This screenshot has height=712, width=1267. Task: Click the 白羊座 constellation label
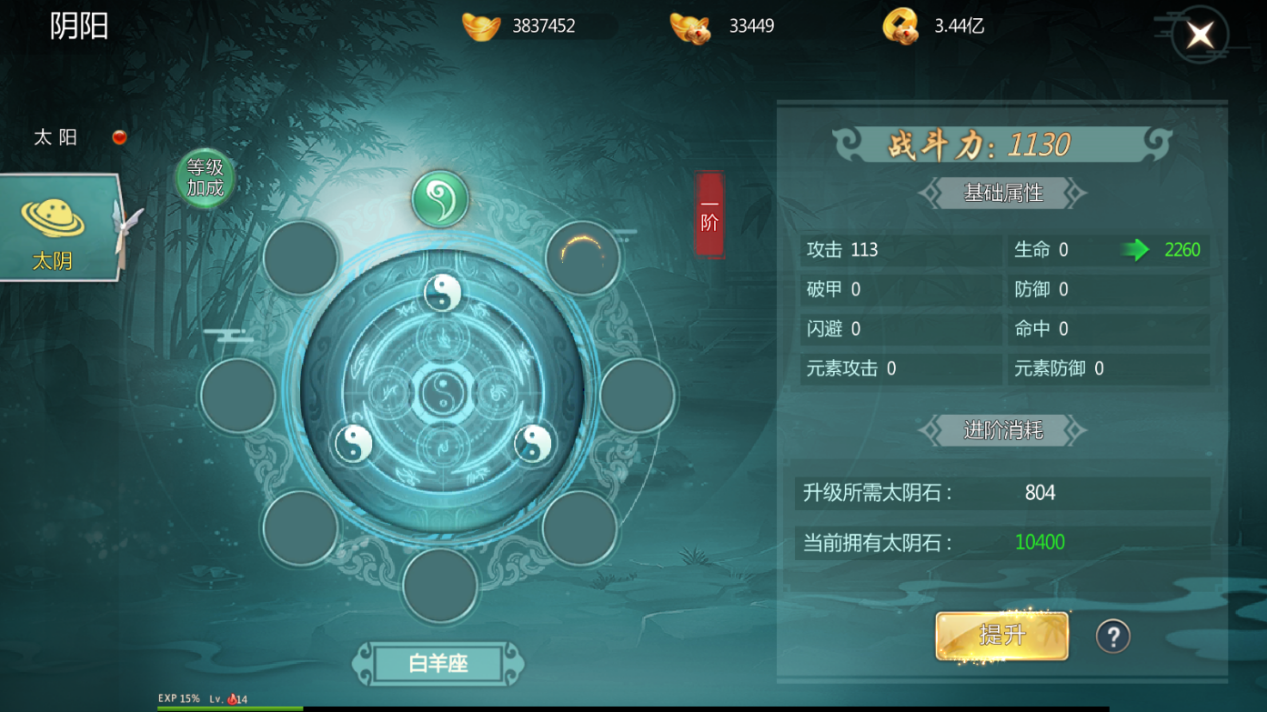(x=439, y=663)
